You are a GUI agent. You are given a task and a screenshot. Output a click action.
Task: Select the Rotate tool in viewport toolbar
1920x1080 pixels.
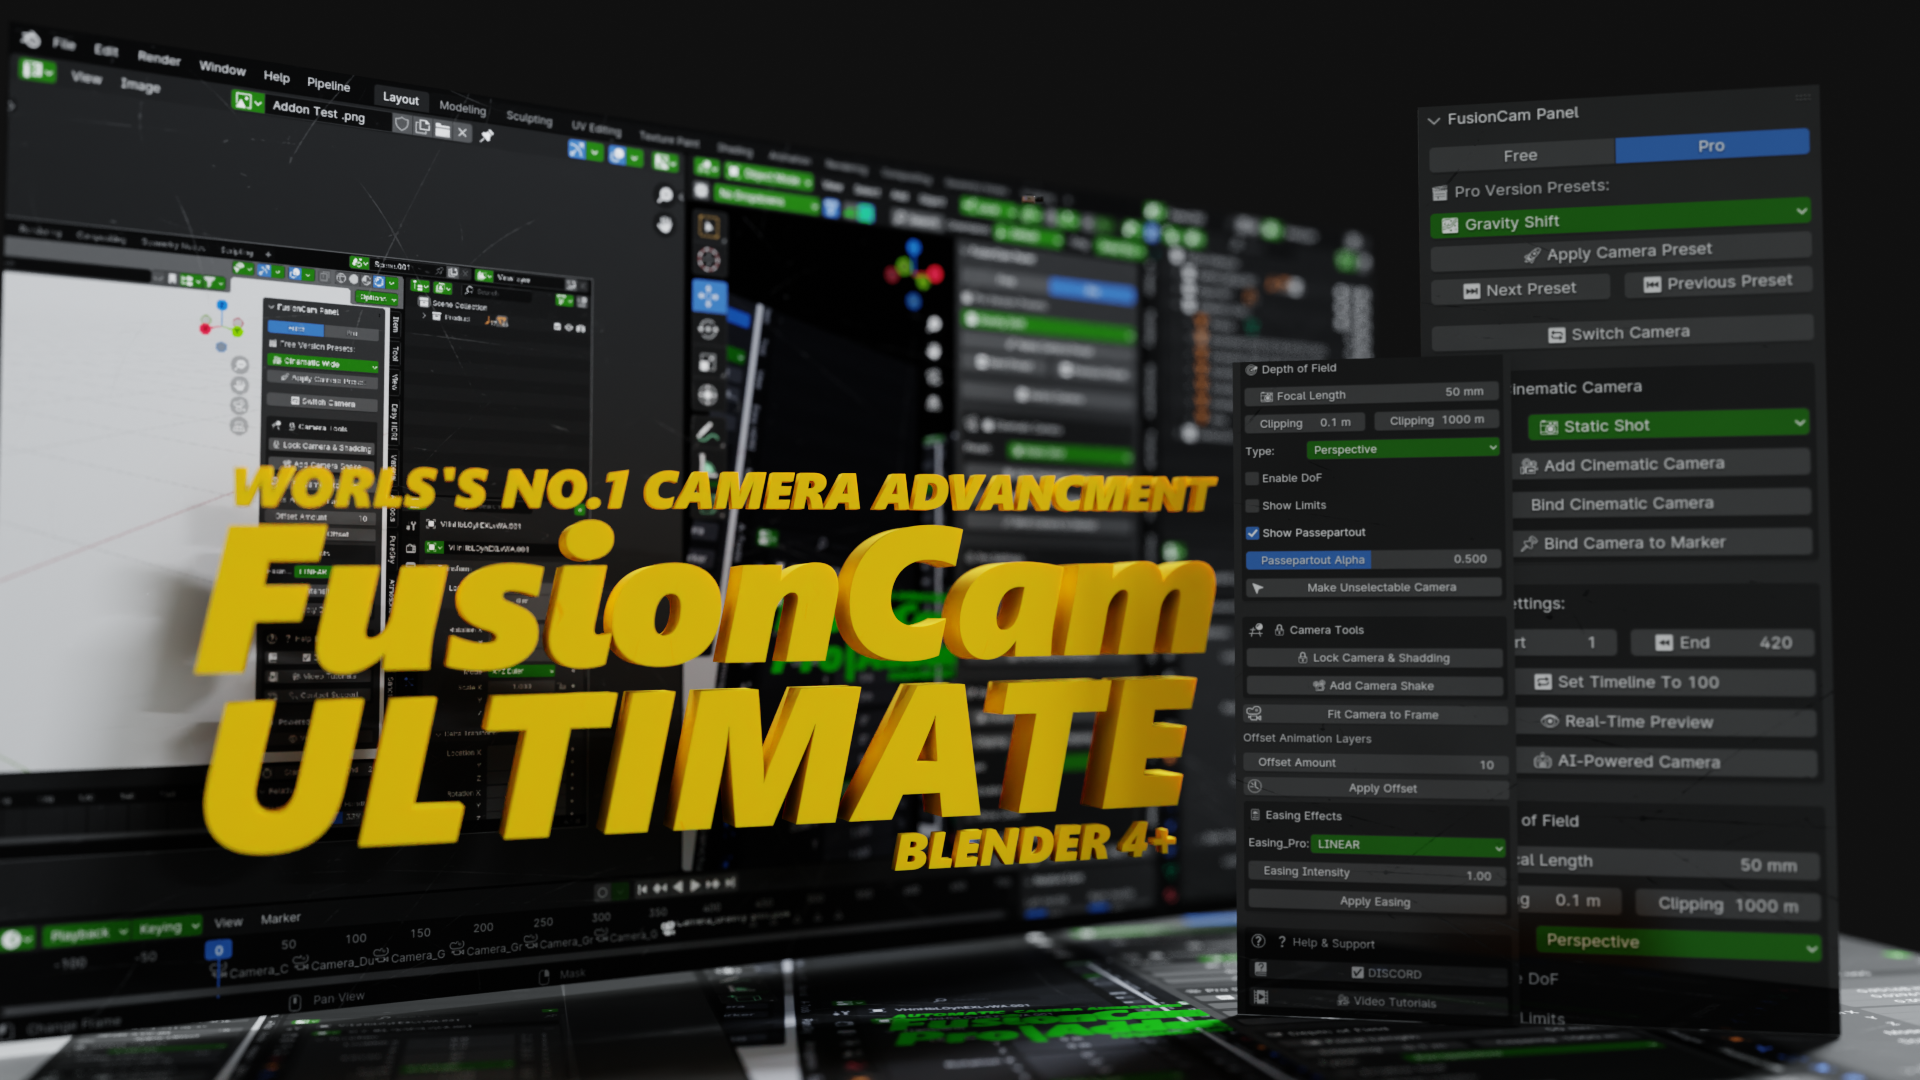coord(708,329)
